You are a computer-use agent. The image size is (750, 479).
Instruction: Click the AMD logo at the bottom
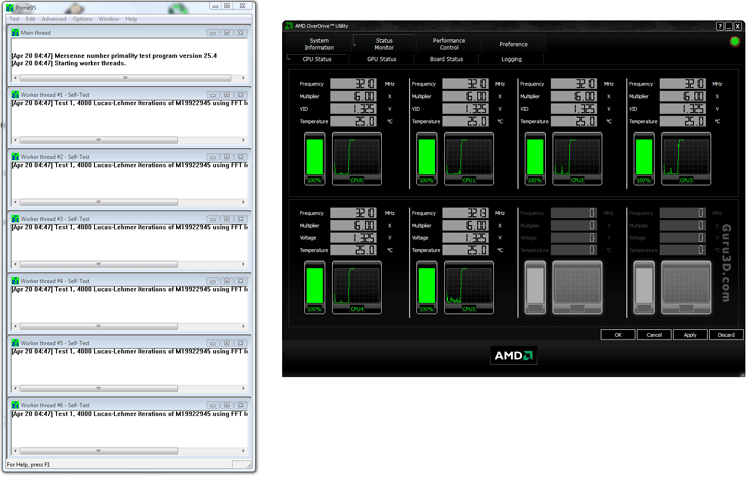514,355
